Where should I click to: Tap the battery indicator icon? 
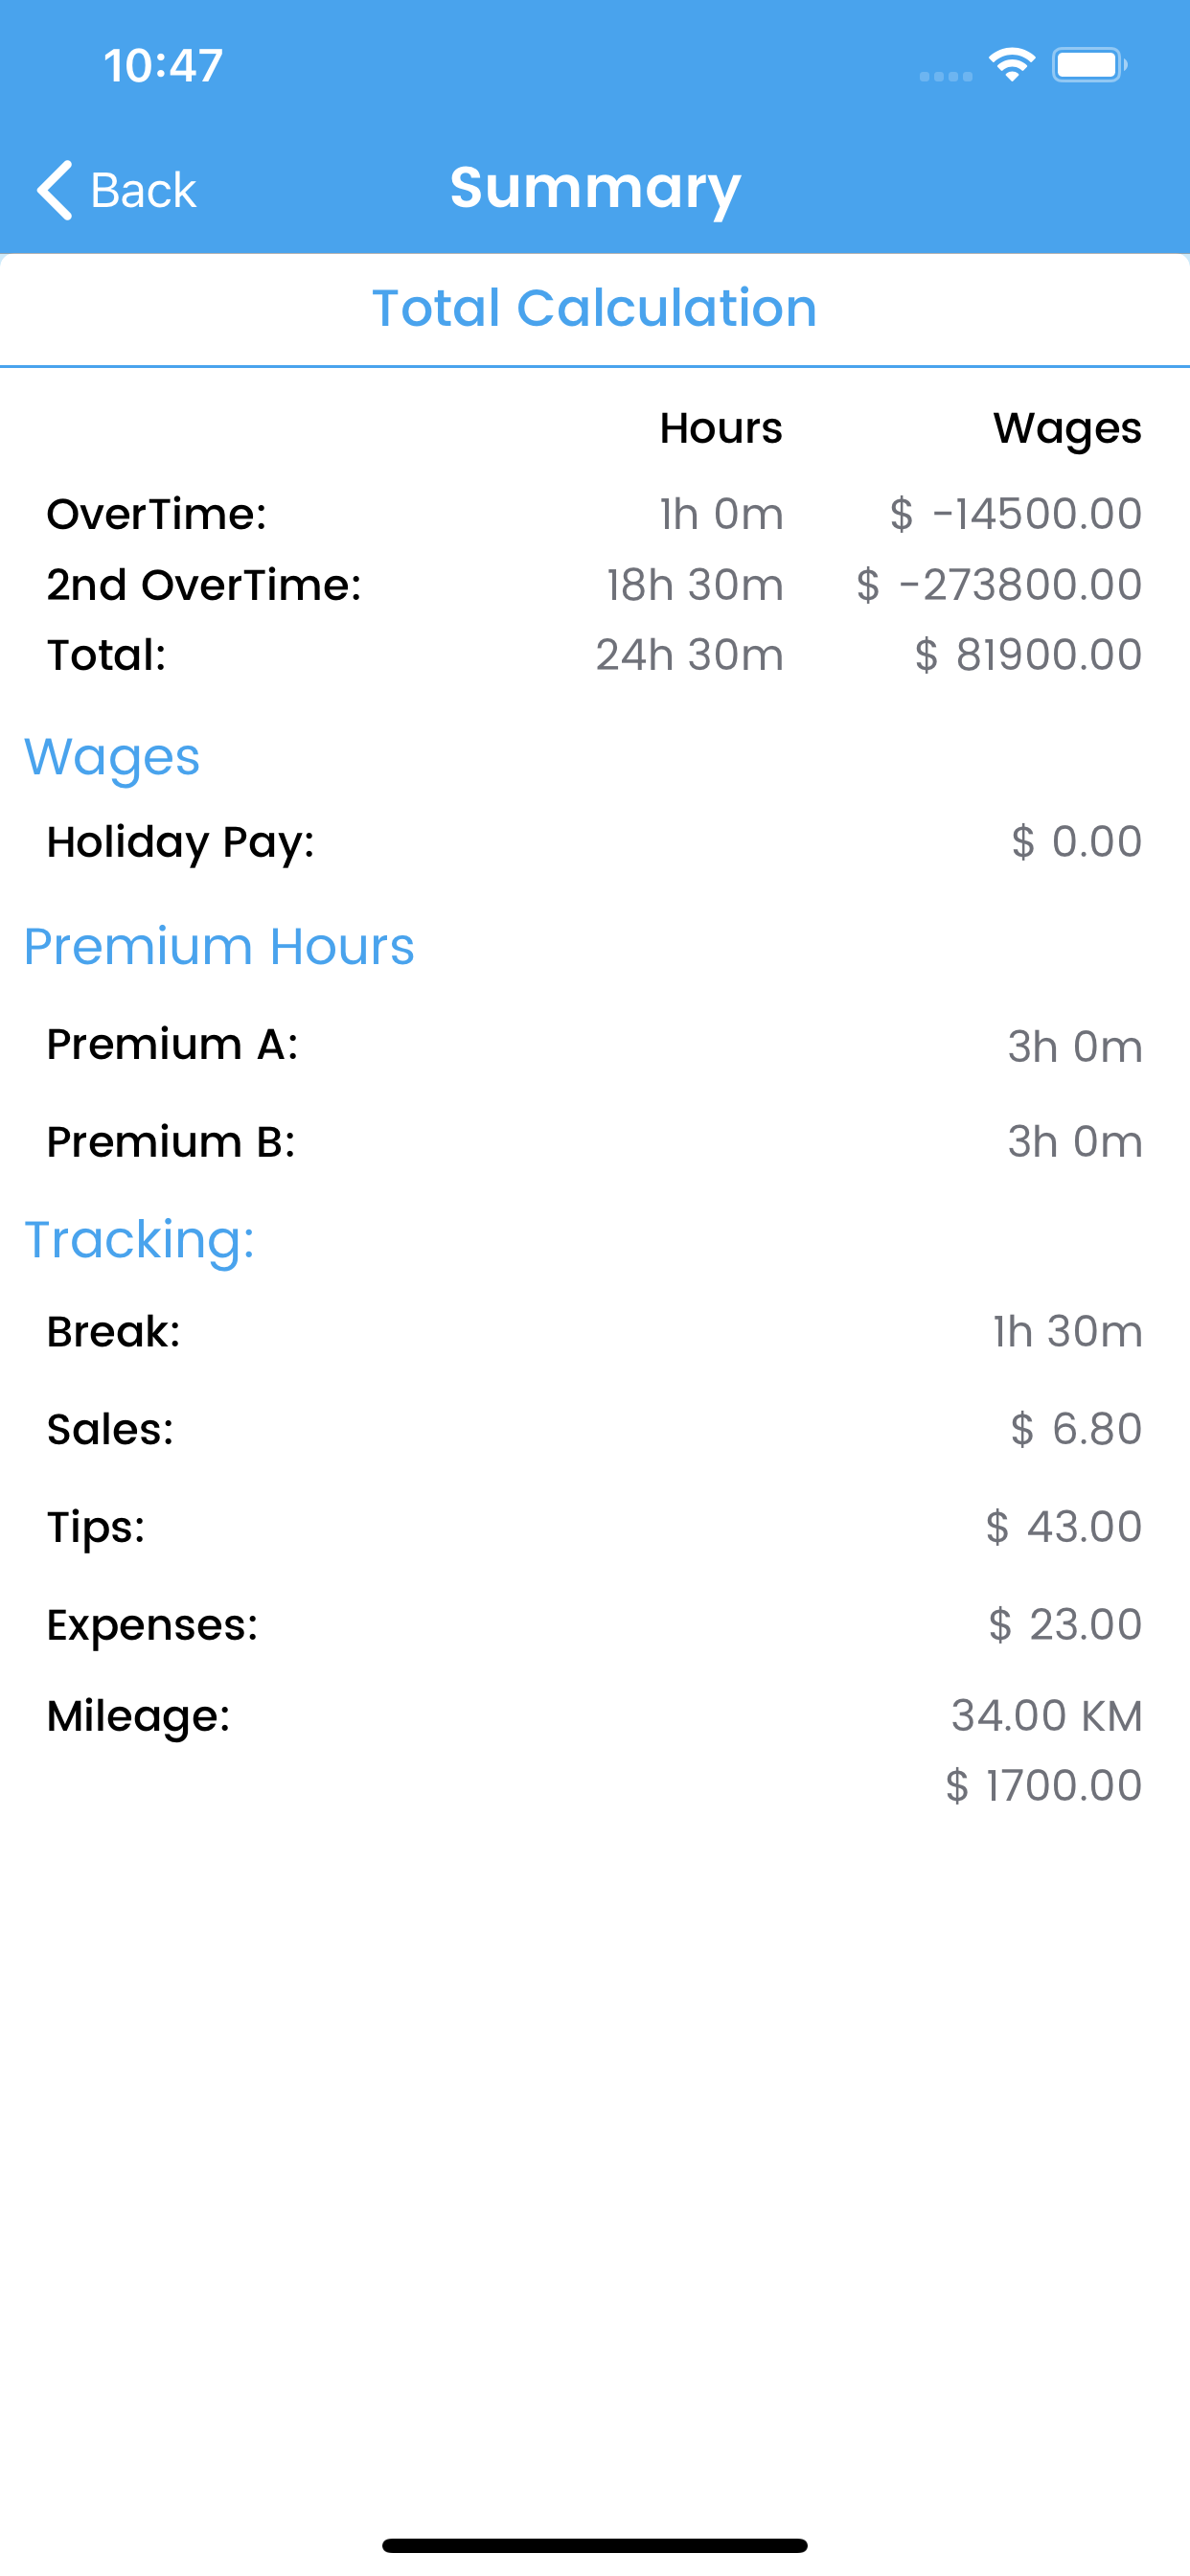click(x=1089, y=65)
